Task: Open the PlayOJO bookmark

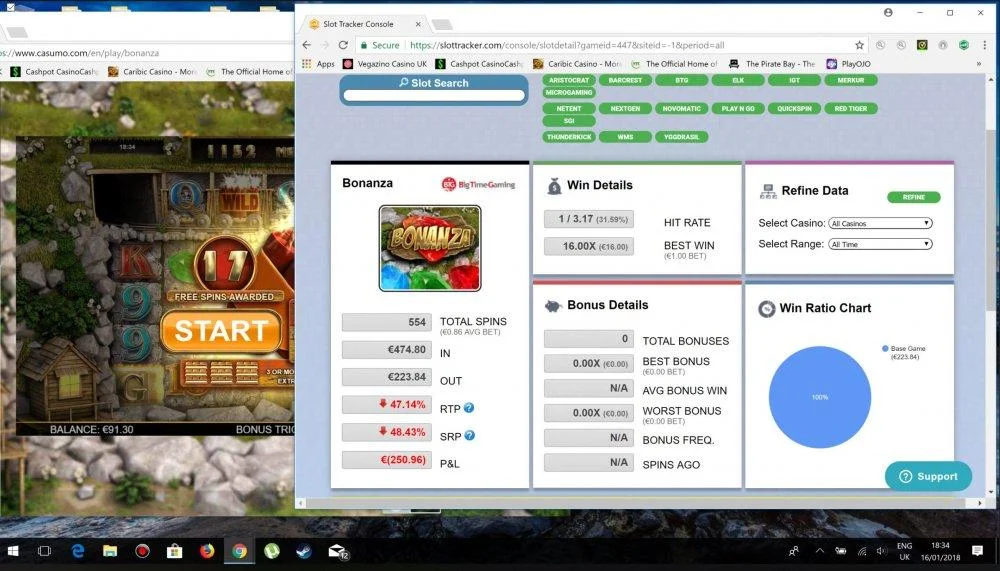Action: coord(848,64)
